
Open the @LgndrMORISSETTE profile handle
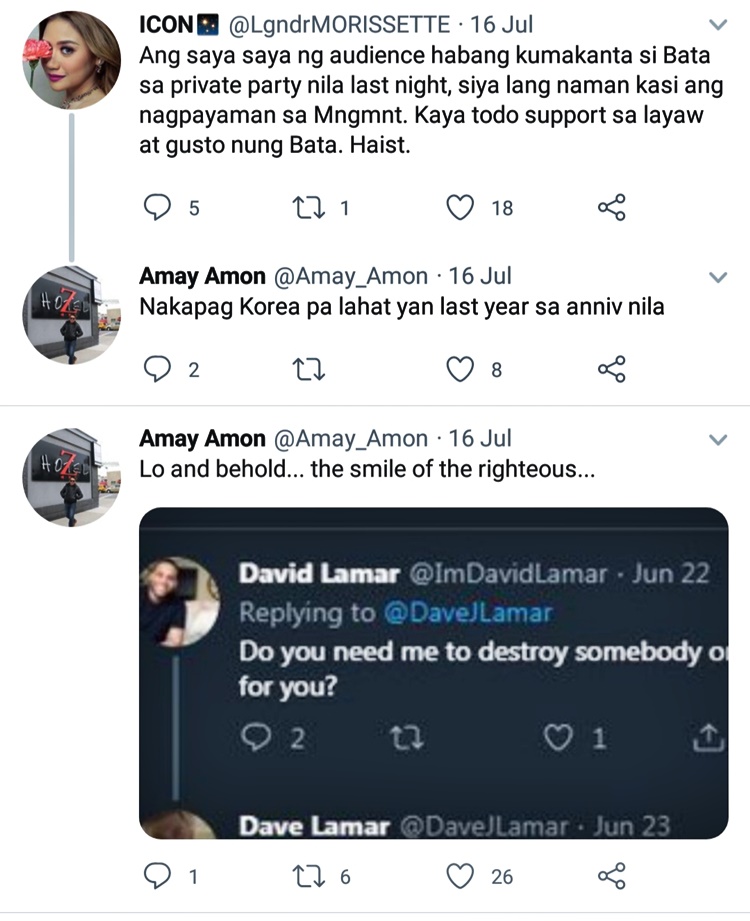pos(339,25)
